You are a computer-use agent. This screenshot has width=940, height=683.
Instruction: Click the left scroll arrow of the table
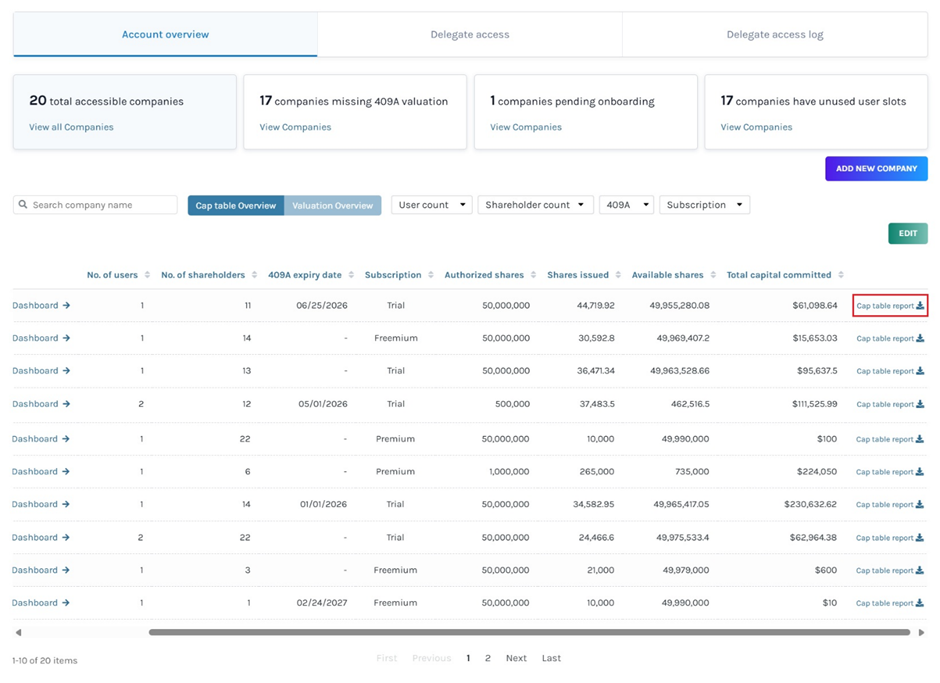pyautogui.click(x=18, y=632)
